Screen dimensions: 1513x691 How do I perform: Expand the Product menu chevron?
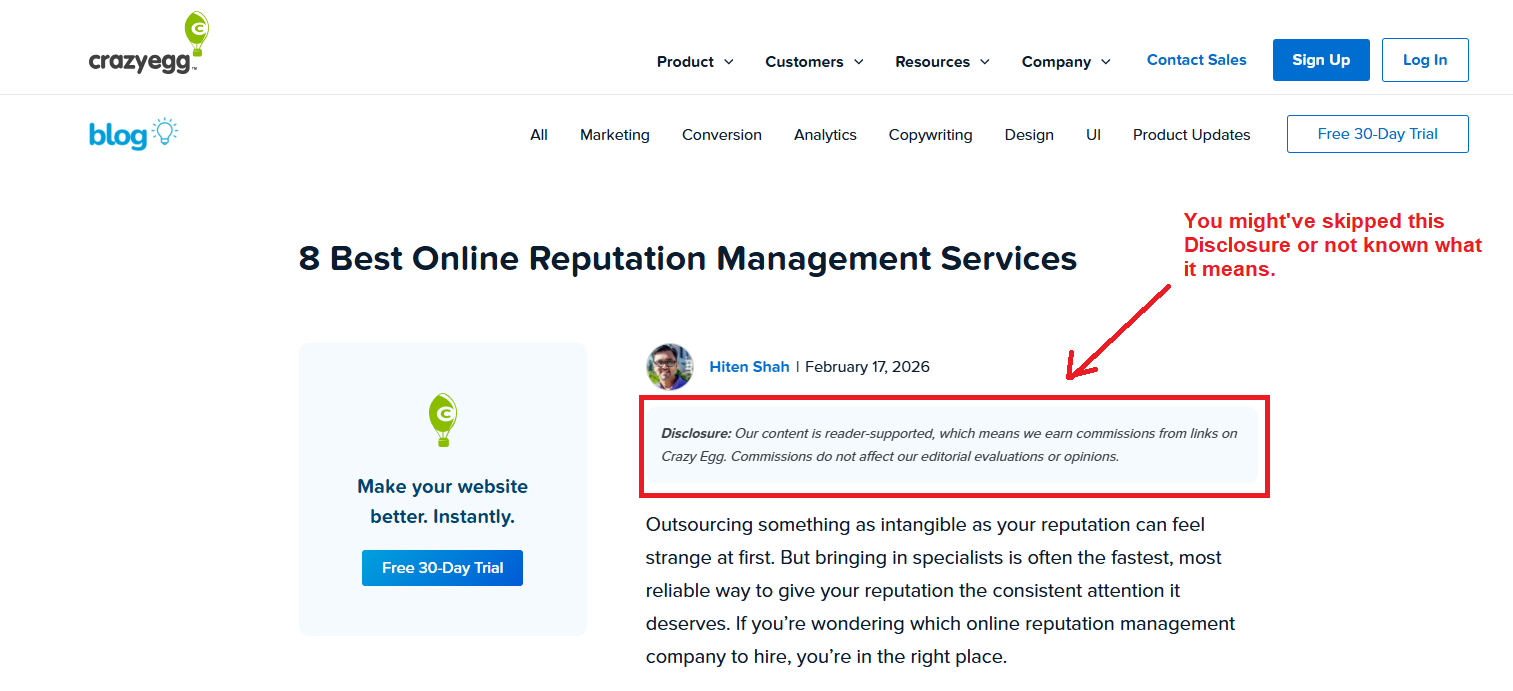(729, 62)
